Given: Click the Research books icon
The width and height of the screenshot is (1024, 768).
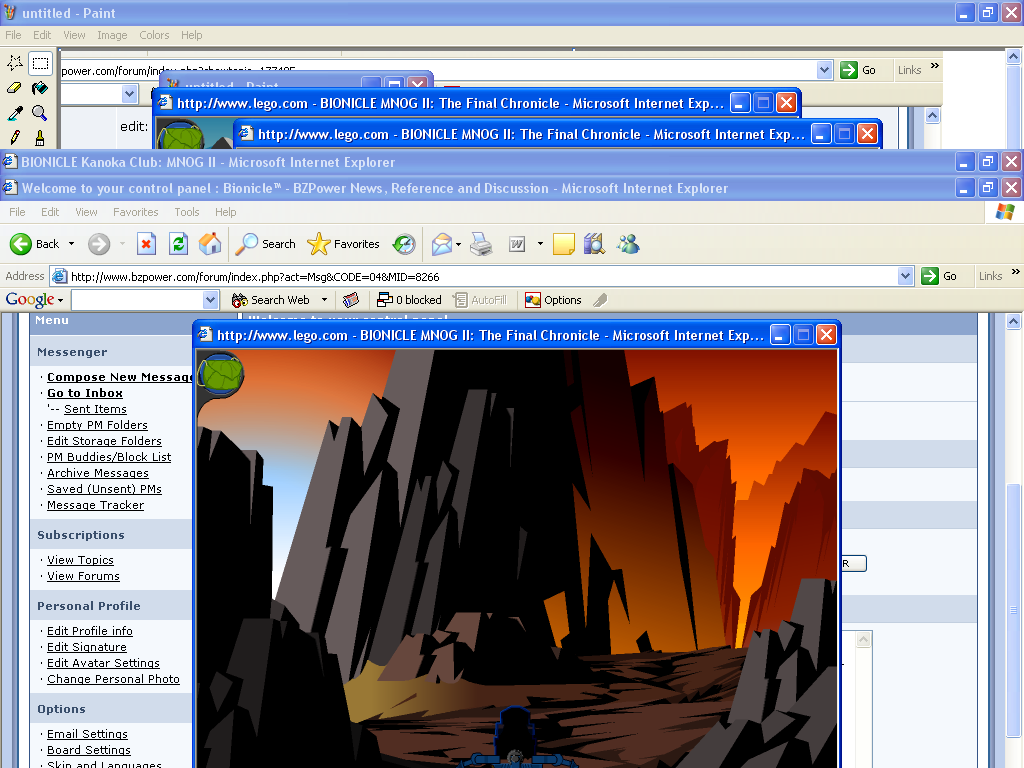Looking at the screenshot, I should click(594, 244).
